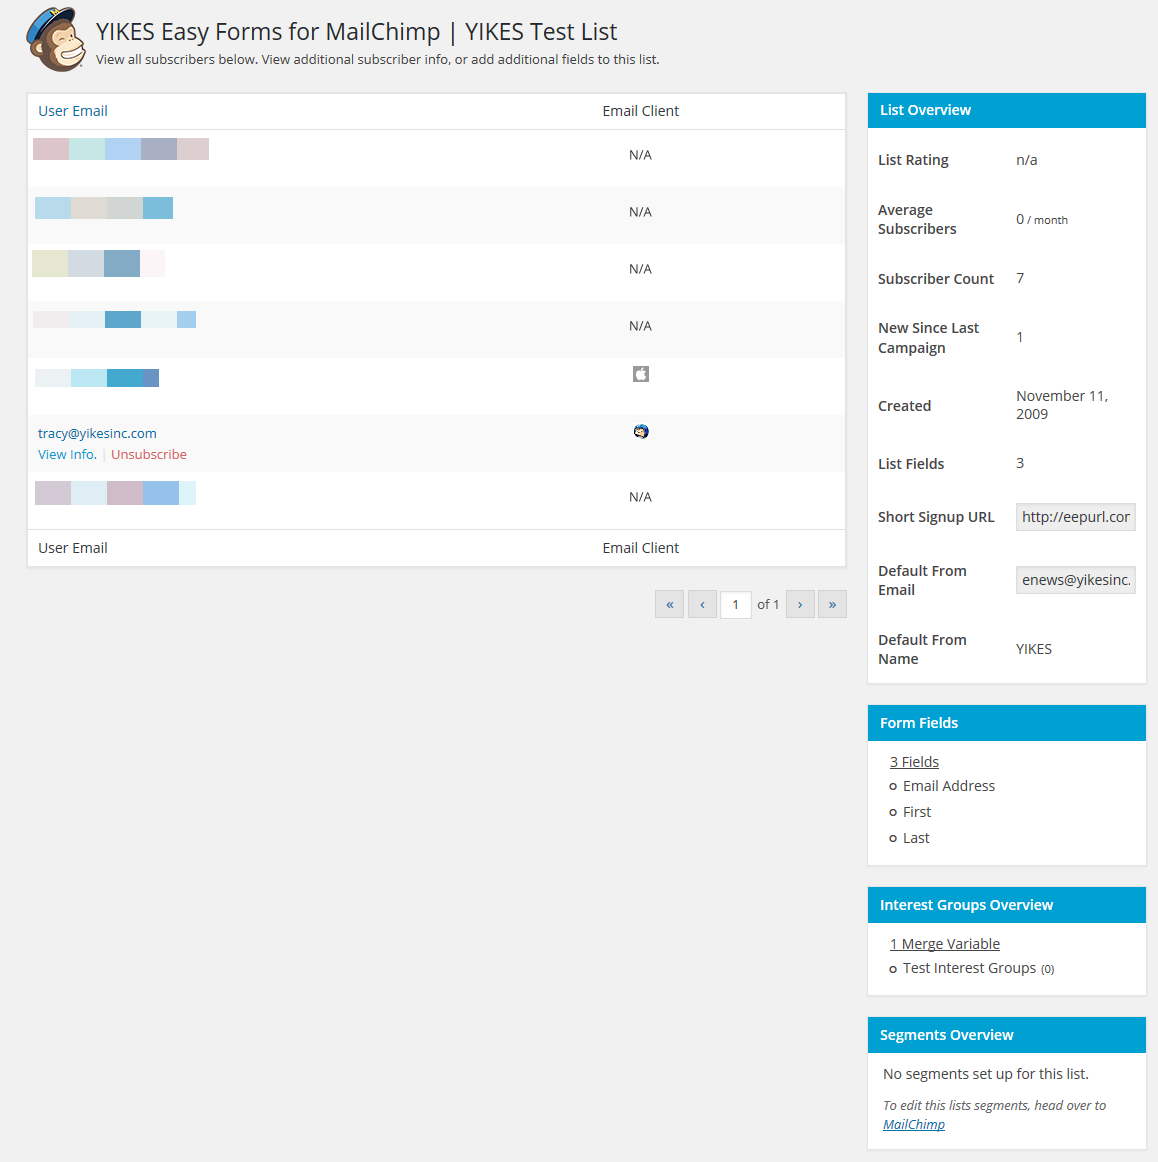Click the Email Address form field item

click(948, 786)
